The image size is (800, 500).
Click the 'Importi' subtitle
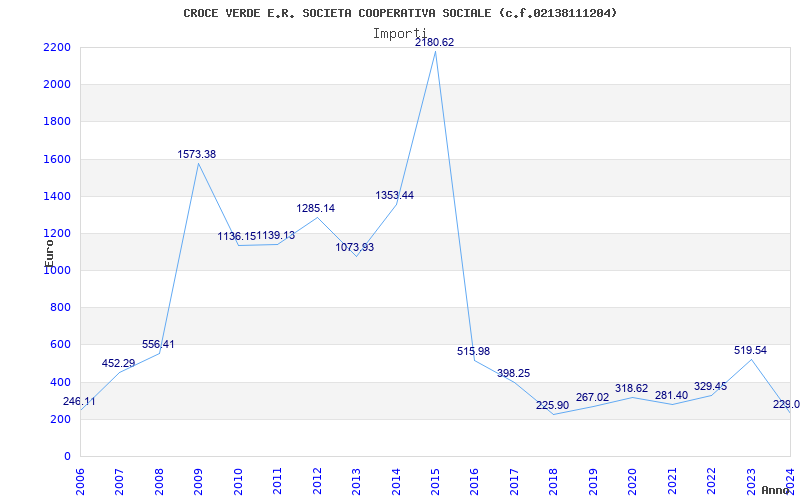399,34
